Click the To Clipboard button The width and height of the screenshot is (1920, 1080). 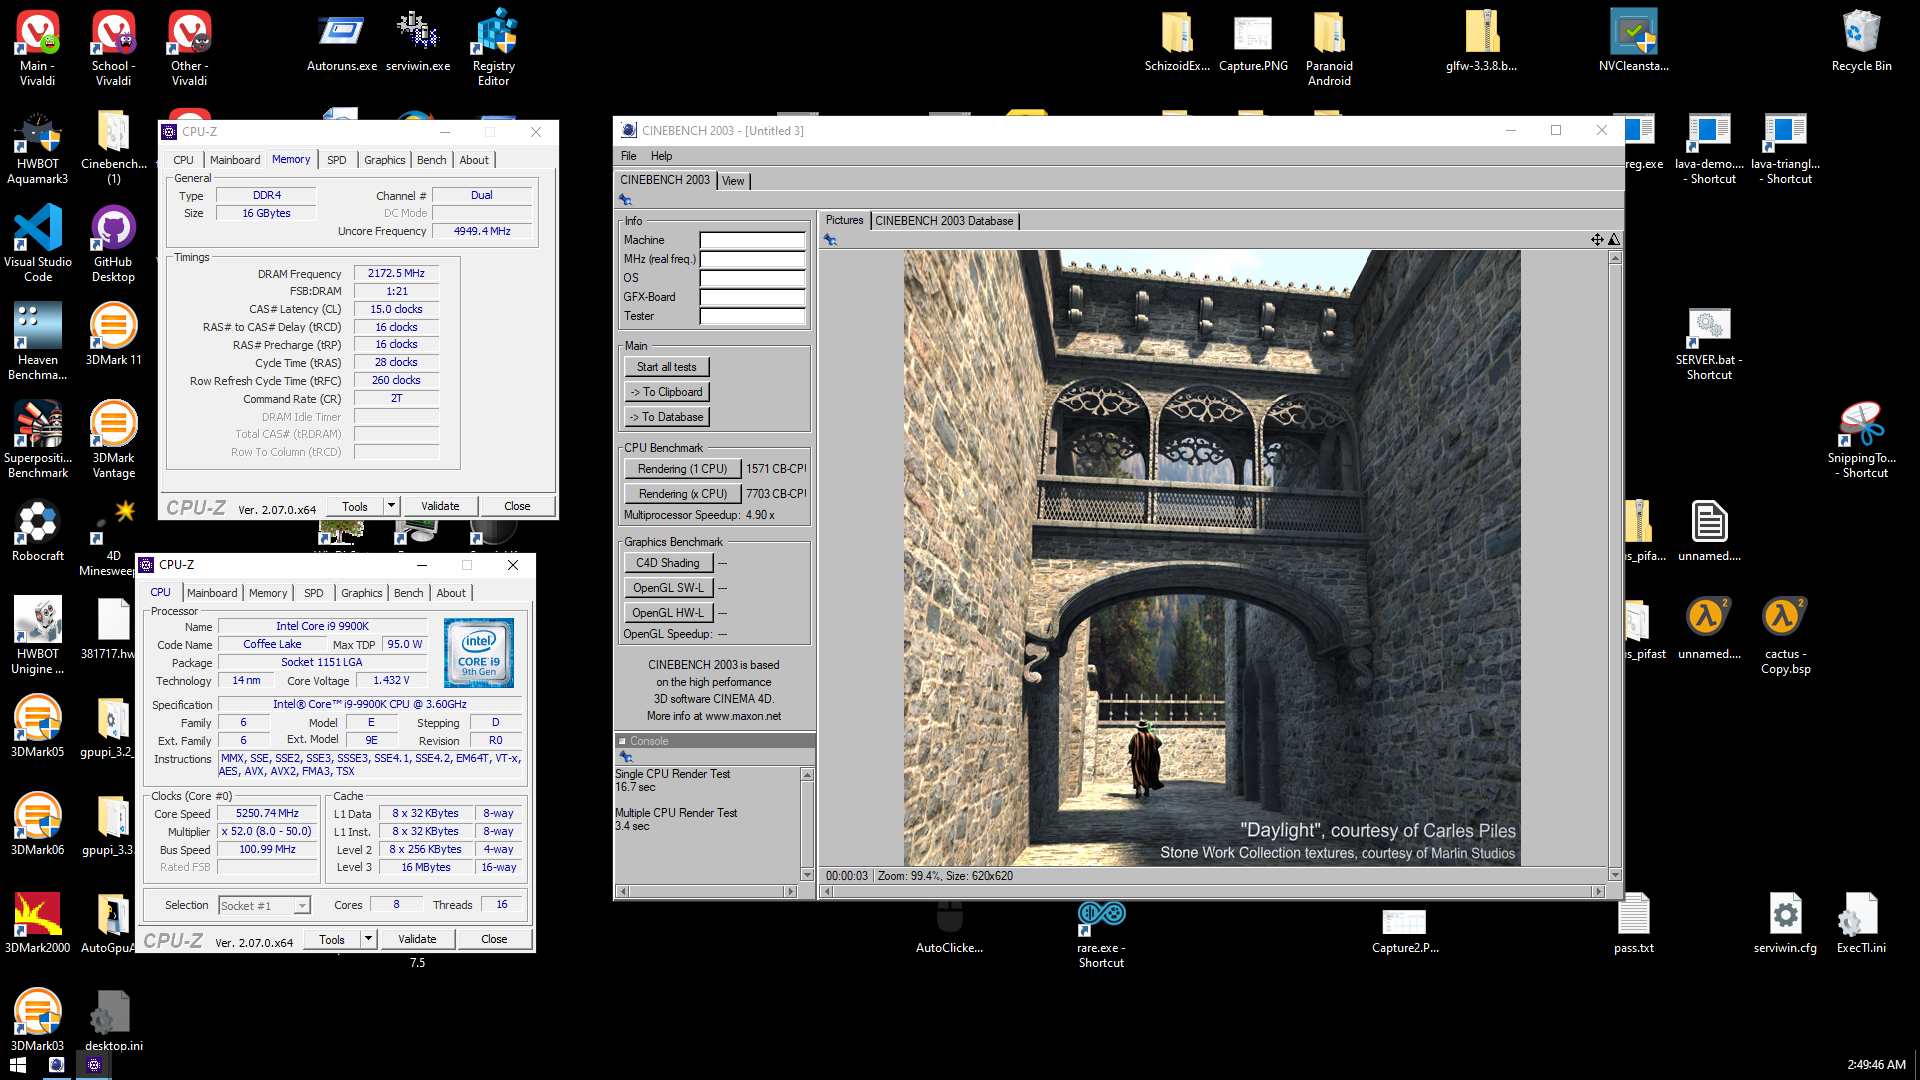pyautogui.click(x=667, y=392)
